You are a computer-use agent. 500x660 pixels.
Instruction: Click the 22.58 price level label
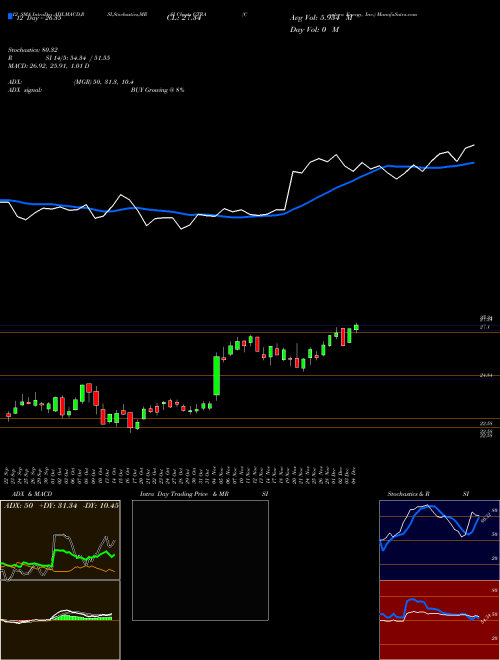(x=487, y=423)
